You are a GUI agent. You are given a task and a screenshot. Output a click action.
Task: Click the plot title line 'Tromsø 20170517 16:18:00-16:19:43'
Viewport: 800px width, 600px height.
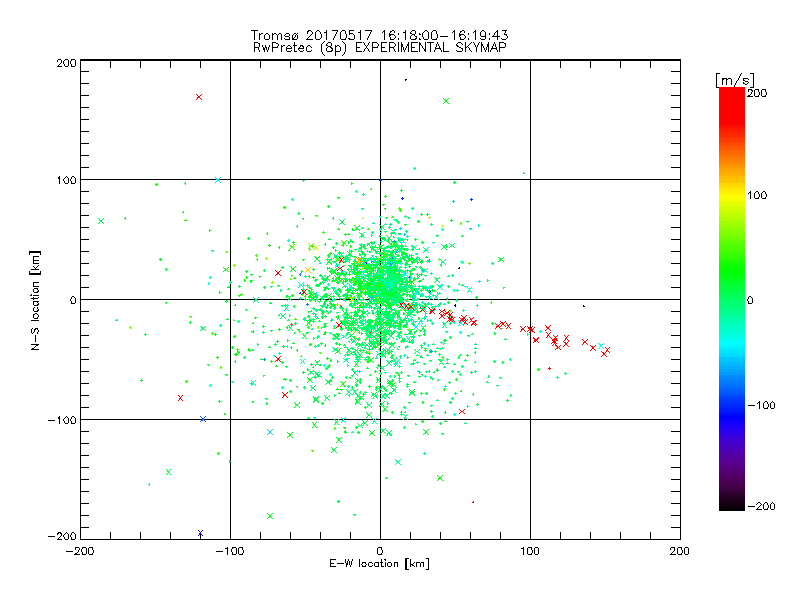[x=379, y=35]
